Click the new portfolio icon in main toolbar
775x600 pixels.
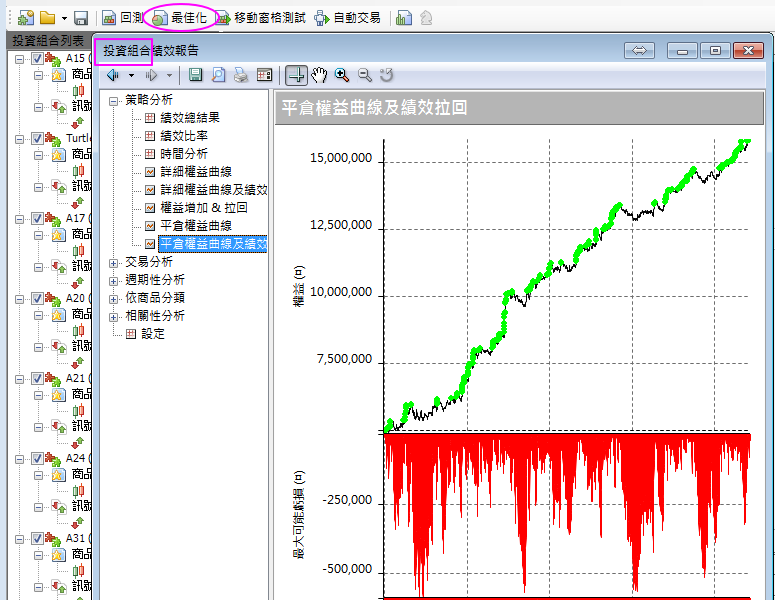pyautogui.click(x=26, y=18)
